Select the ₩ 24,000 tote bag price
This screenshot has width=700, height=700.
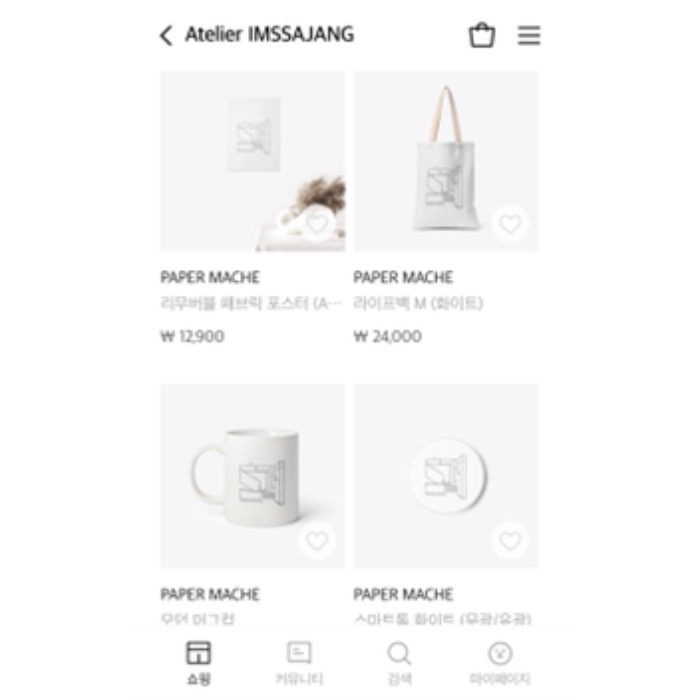(388, 336)
